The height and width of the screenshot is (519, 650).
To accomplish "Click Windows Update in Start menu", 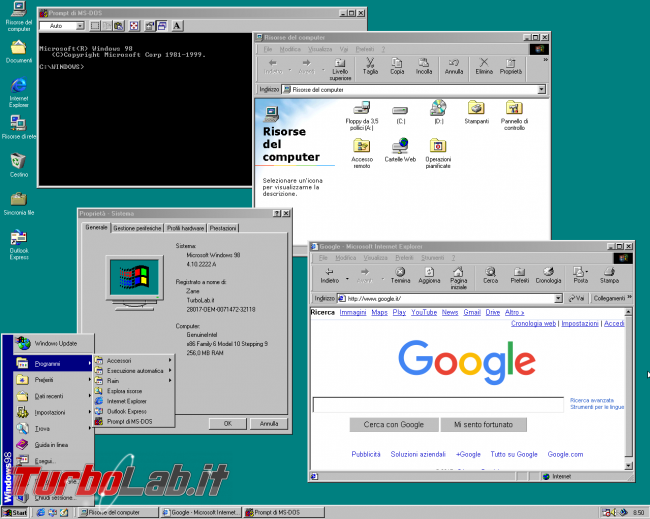I will tap(53, 343).
